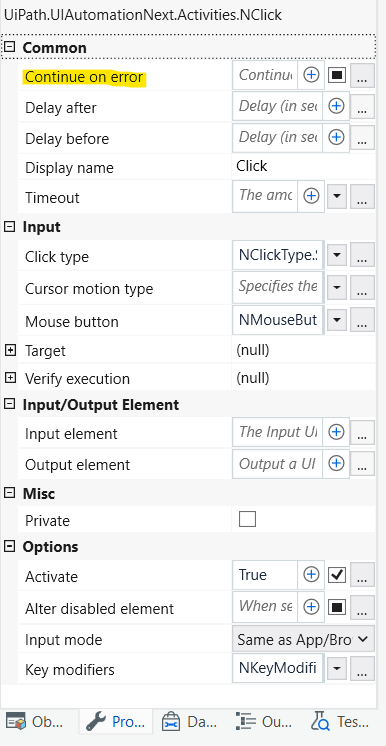Click the Key modifiers value field

coord(277,668)
